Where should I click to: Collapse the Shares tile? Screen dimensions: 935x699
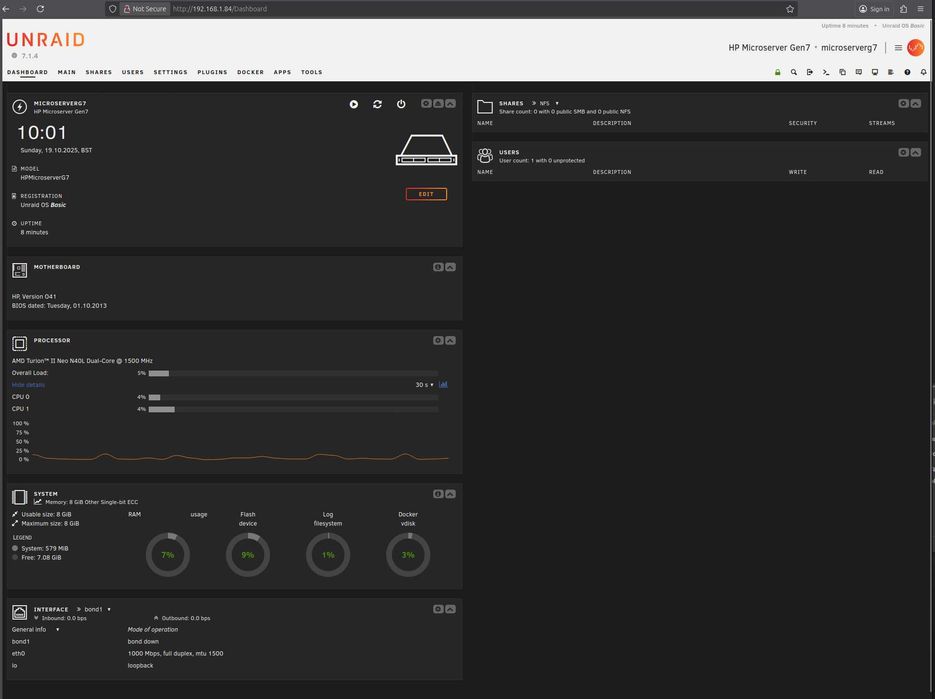916,103
